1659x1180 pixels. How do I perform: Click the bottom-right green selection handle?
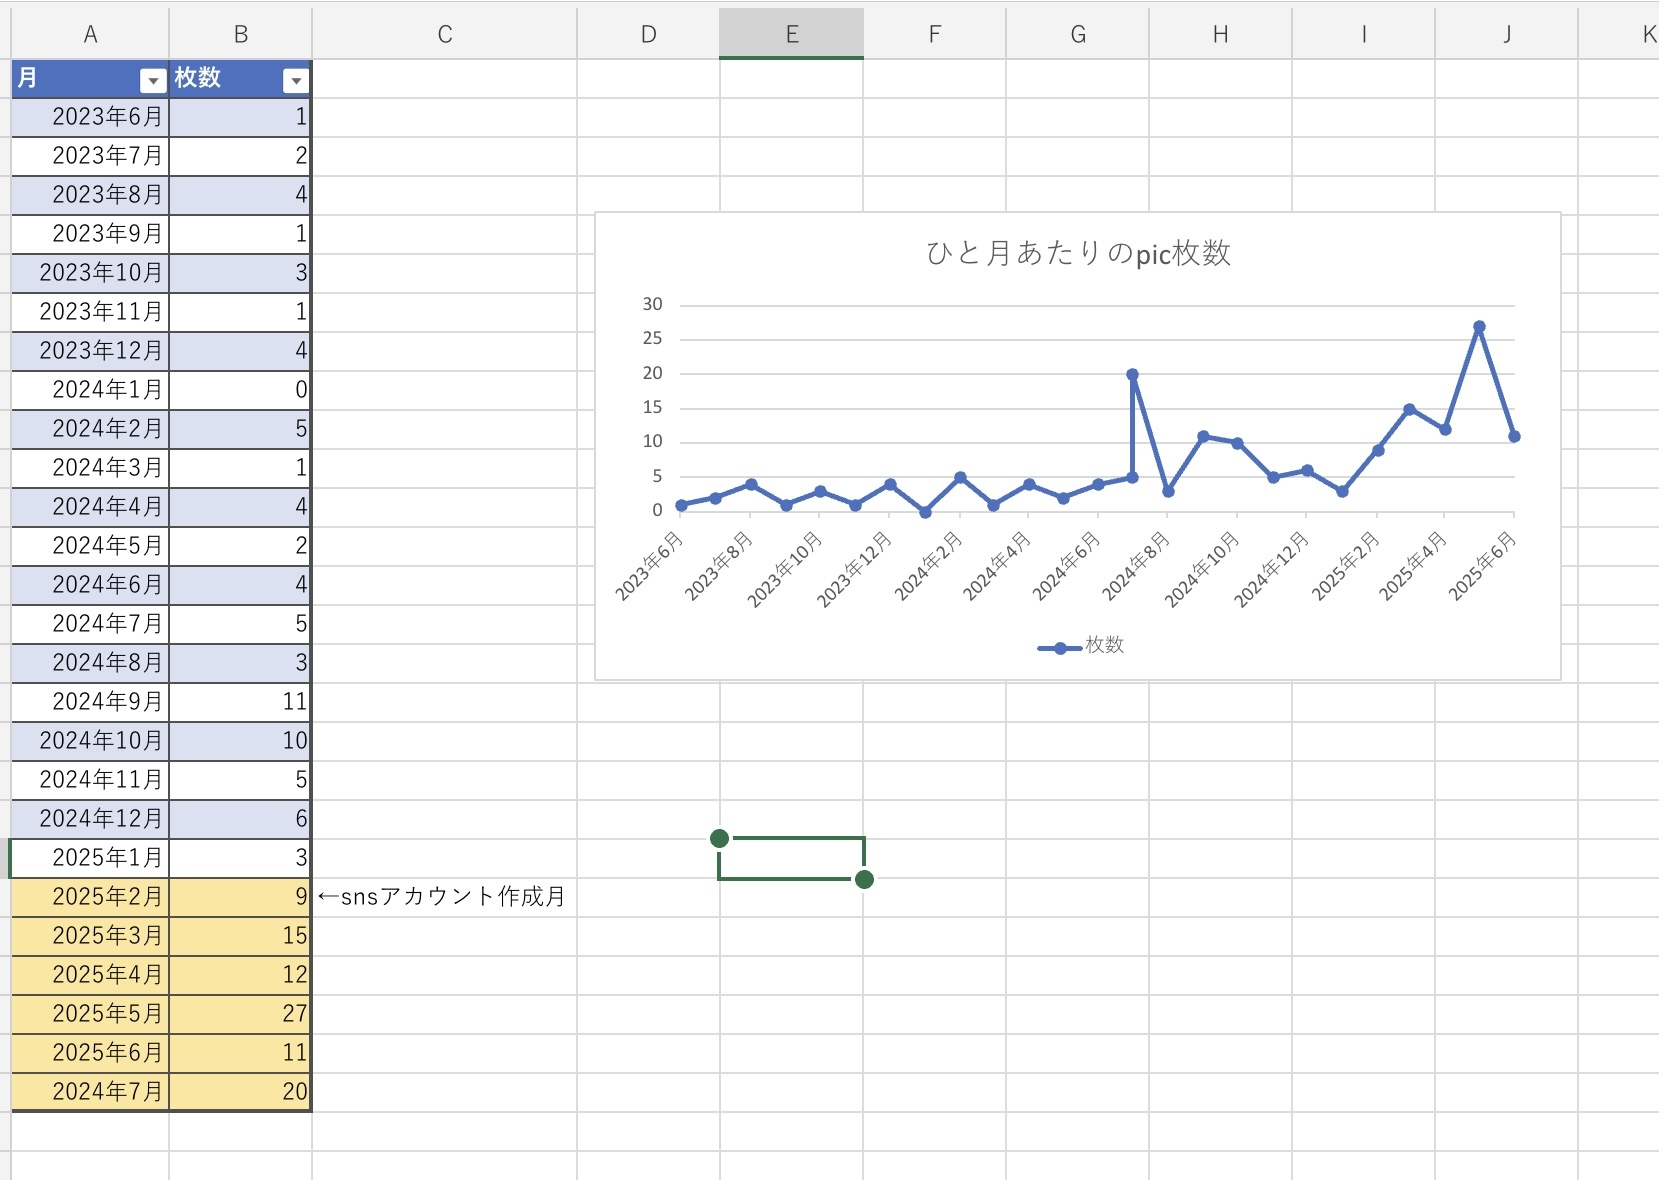tap(865, 879)
